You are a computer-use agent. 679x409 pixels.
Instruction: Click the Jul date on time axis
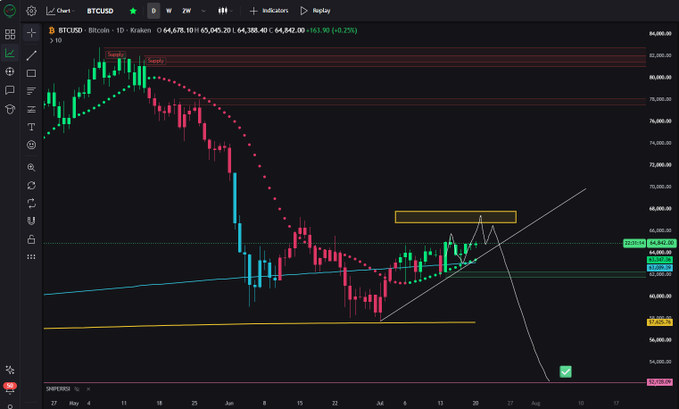tap(380, 403)
